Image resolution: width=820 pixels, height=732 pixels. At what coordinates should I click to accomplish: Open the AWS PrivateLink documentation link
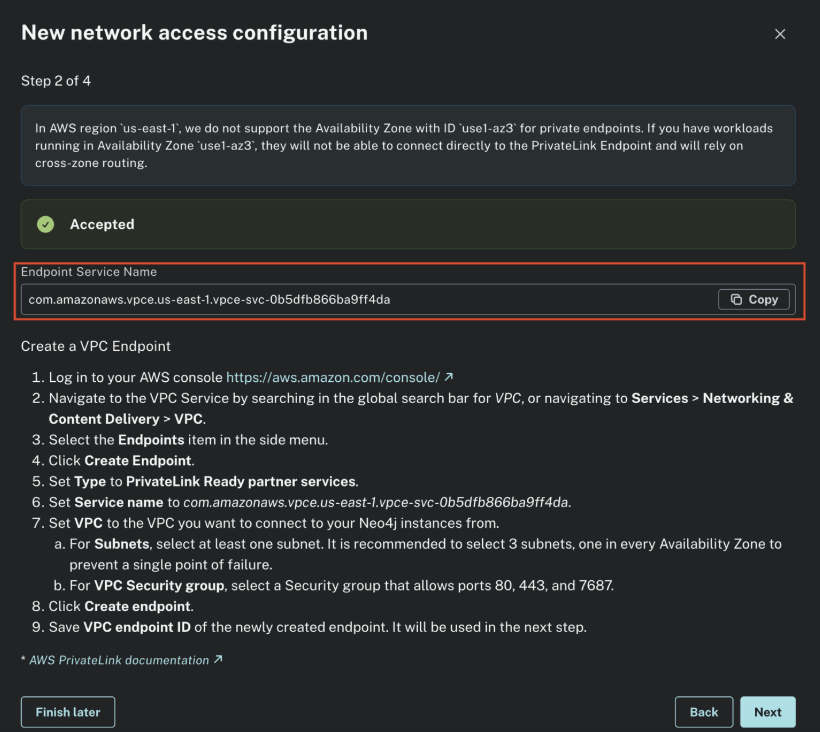point(120,660)
